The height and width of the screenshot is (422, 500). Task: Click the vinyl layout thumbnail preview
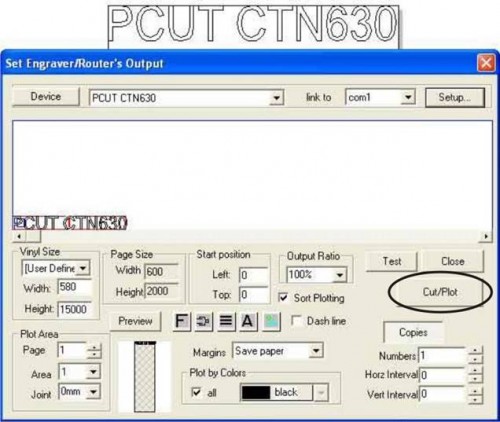tap(145, 376)
